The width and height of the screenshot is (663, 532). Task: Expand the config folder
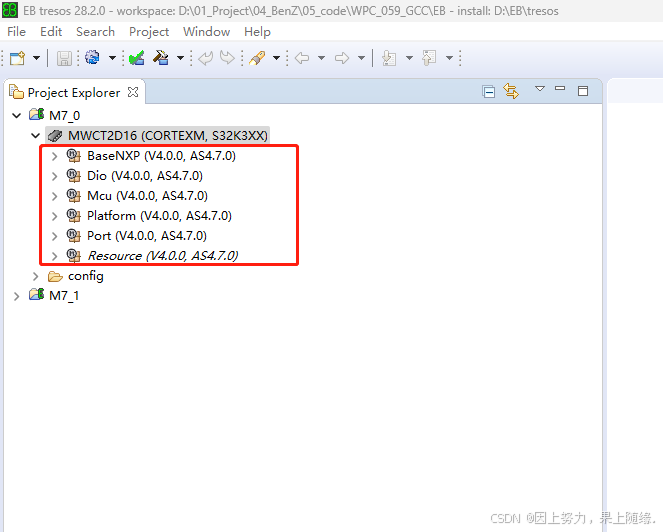point(36,277)
